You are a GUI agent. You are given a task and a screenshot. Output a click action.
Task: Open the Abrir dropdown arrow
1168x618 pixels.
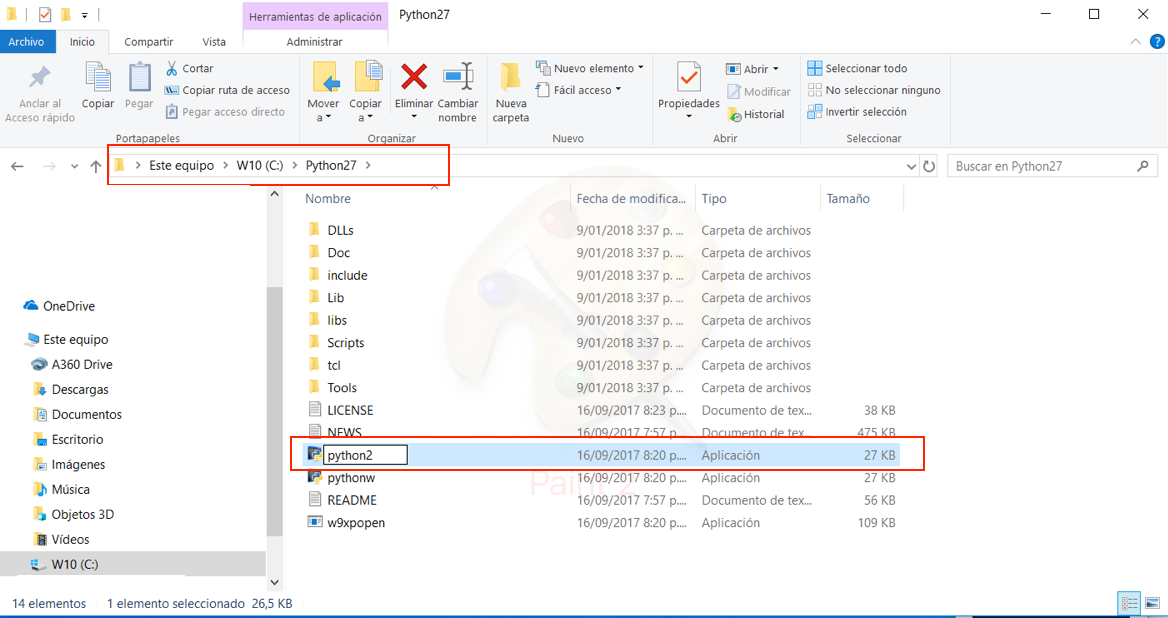click(775, 69)
